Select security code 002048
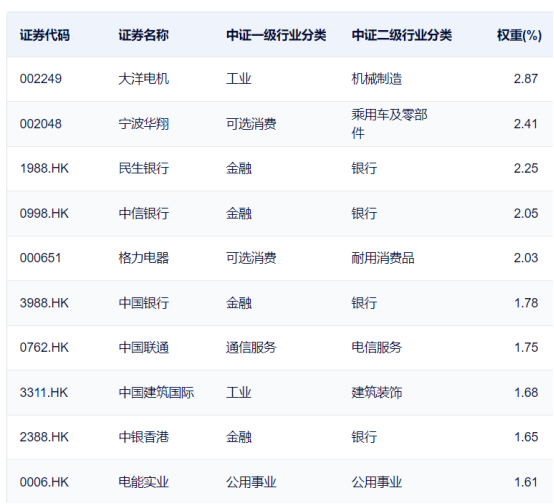The image size is (554, 504). pyautogui.click(x=41, y=124)
